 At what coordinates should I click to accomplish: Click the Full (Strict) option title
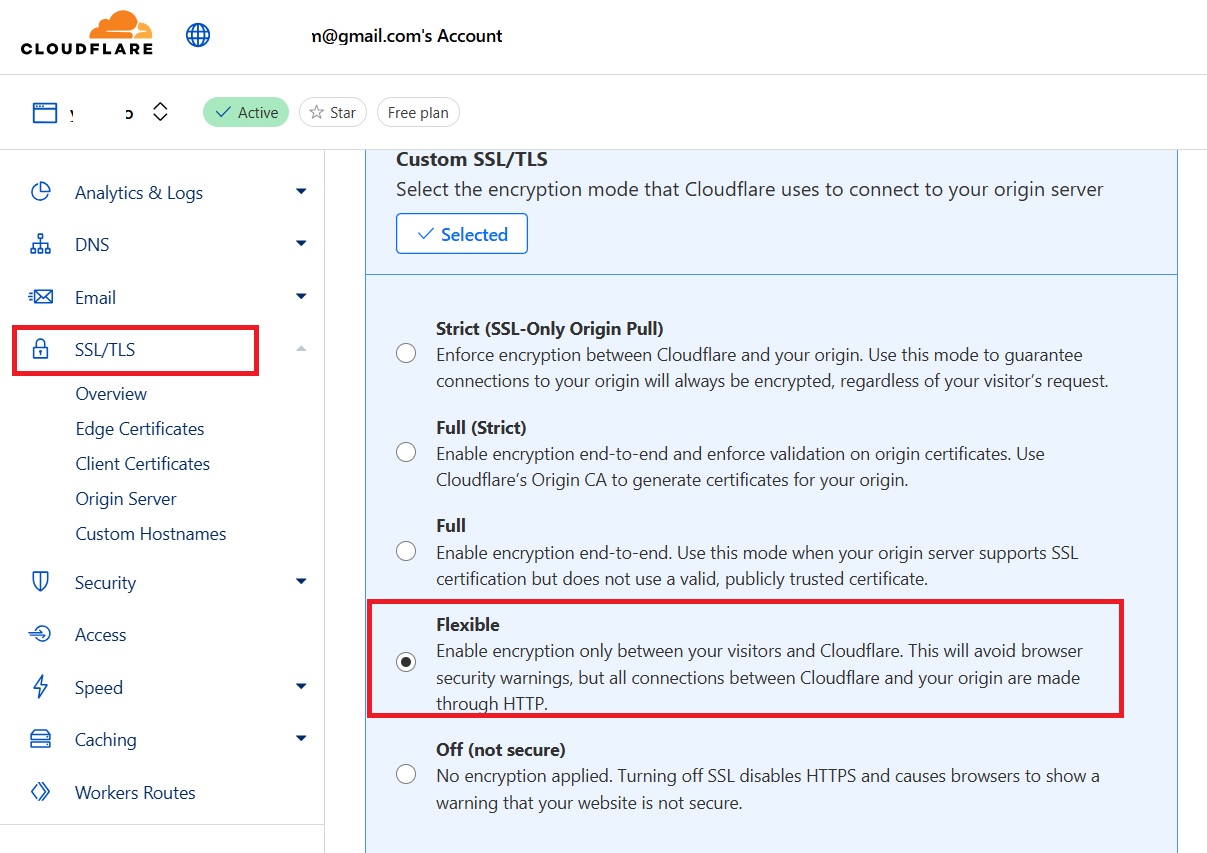(481, 428)
